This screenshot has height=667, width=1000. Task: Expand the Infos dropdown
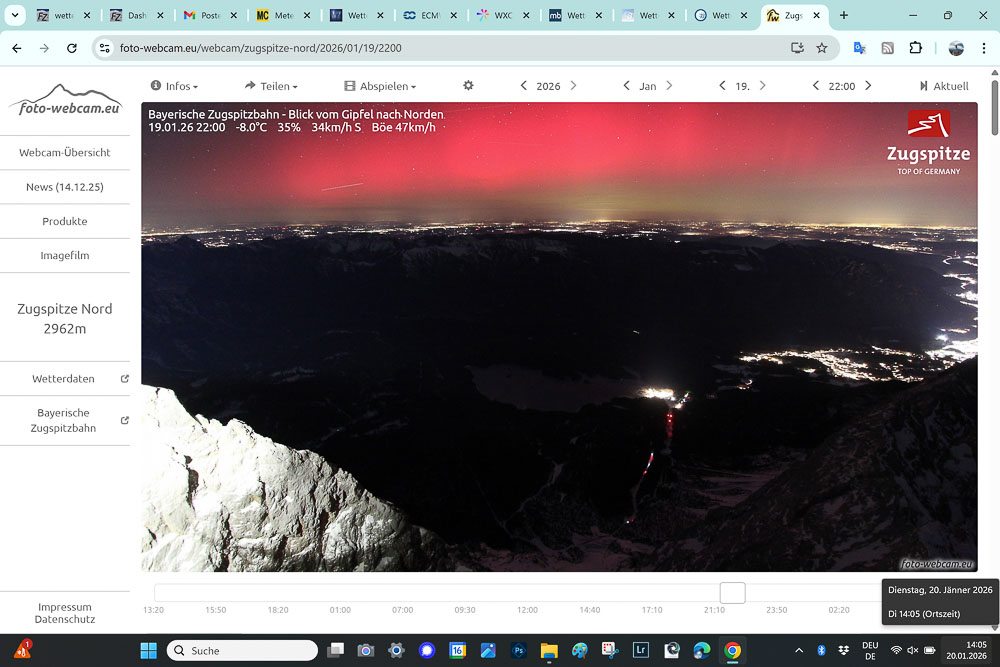(x=174, y=86)
